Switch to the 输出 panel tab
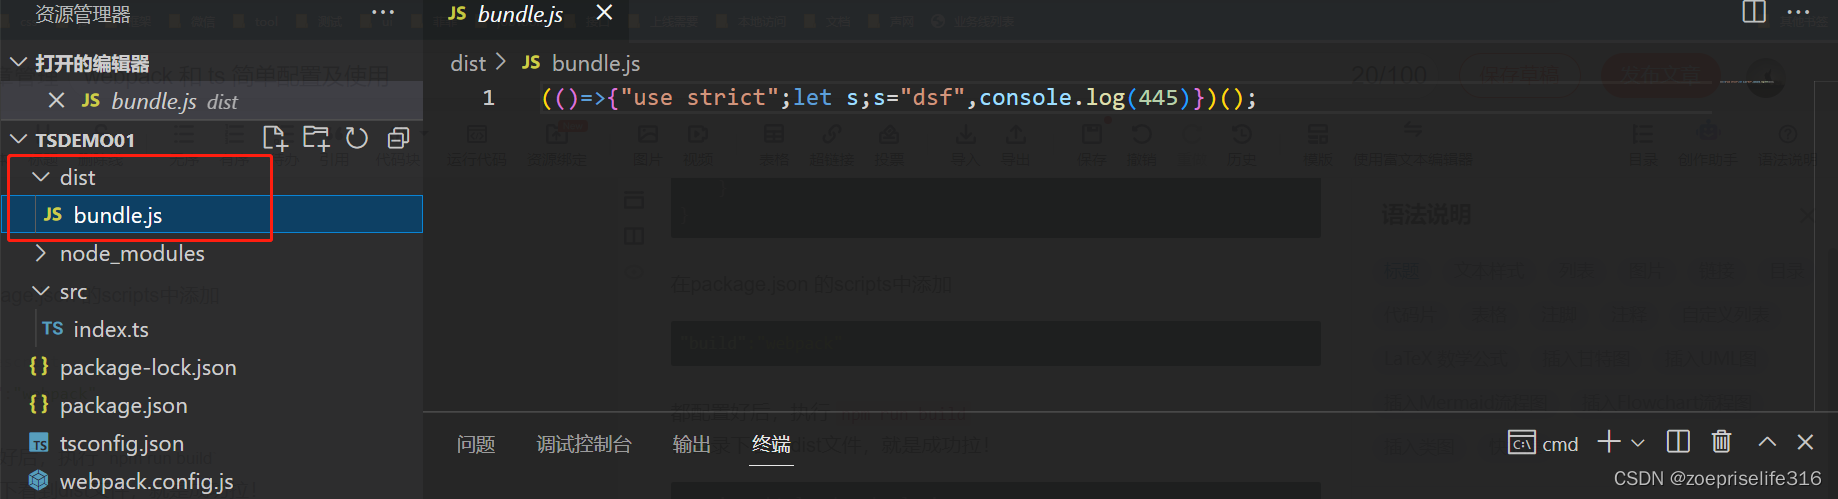Screen dimensions: 1838x499 692,444
